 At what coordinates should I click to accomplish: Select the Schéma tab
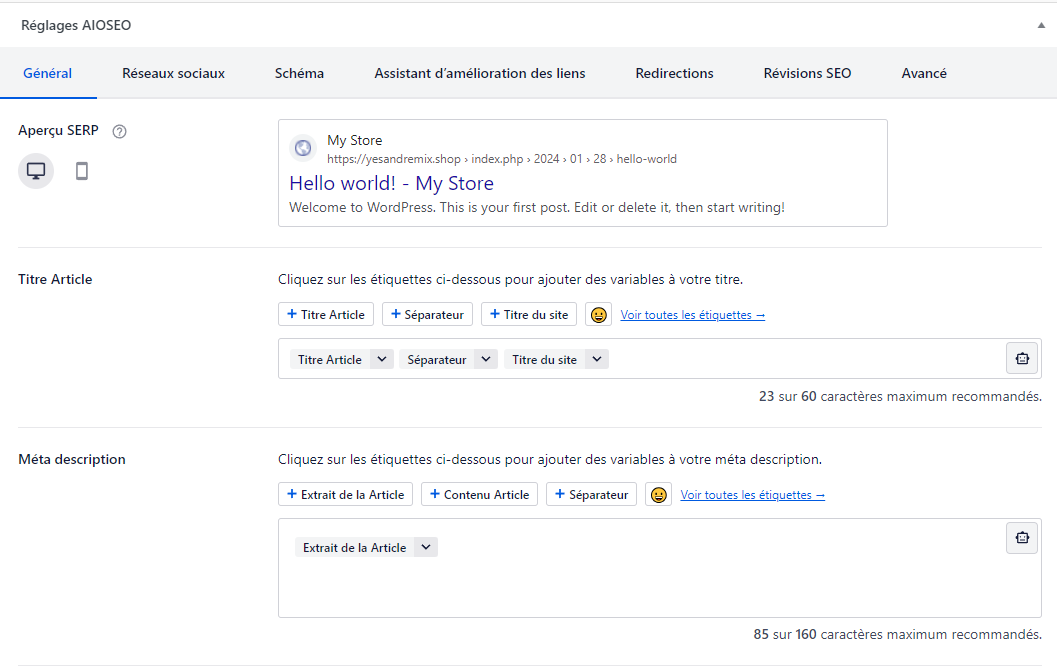tap(298, 72)
